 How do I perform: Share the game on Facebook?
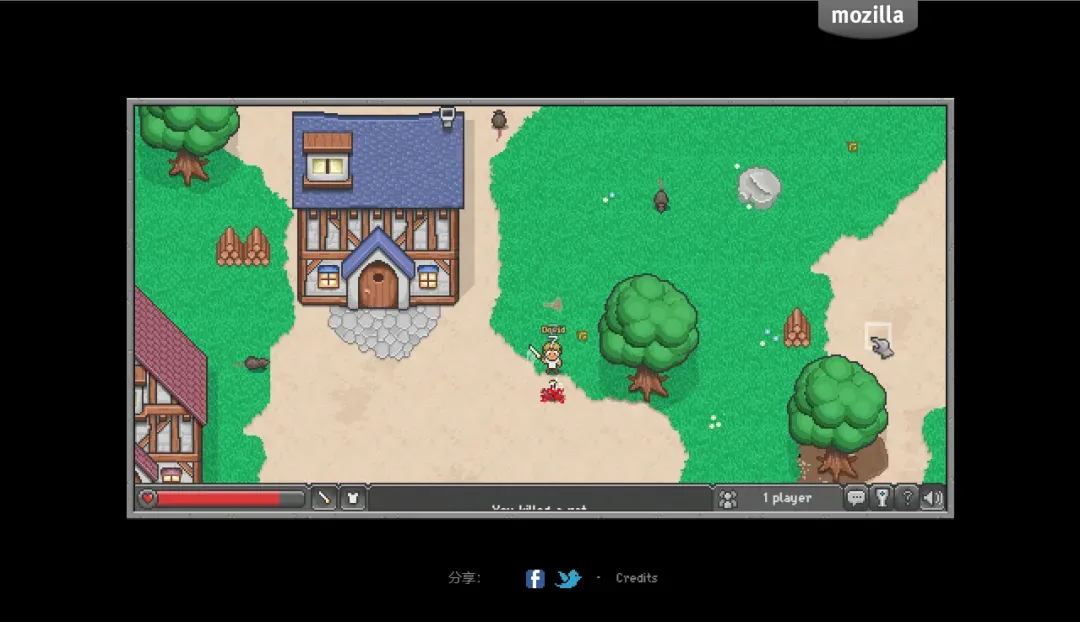[535, 578]
